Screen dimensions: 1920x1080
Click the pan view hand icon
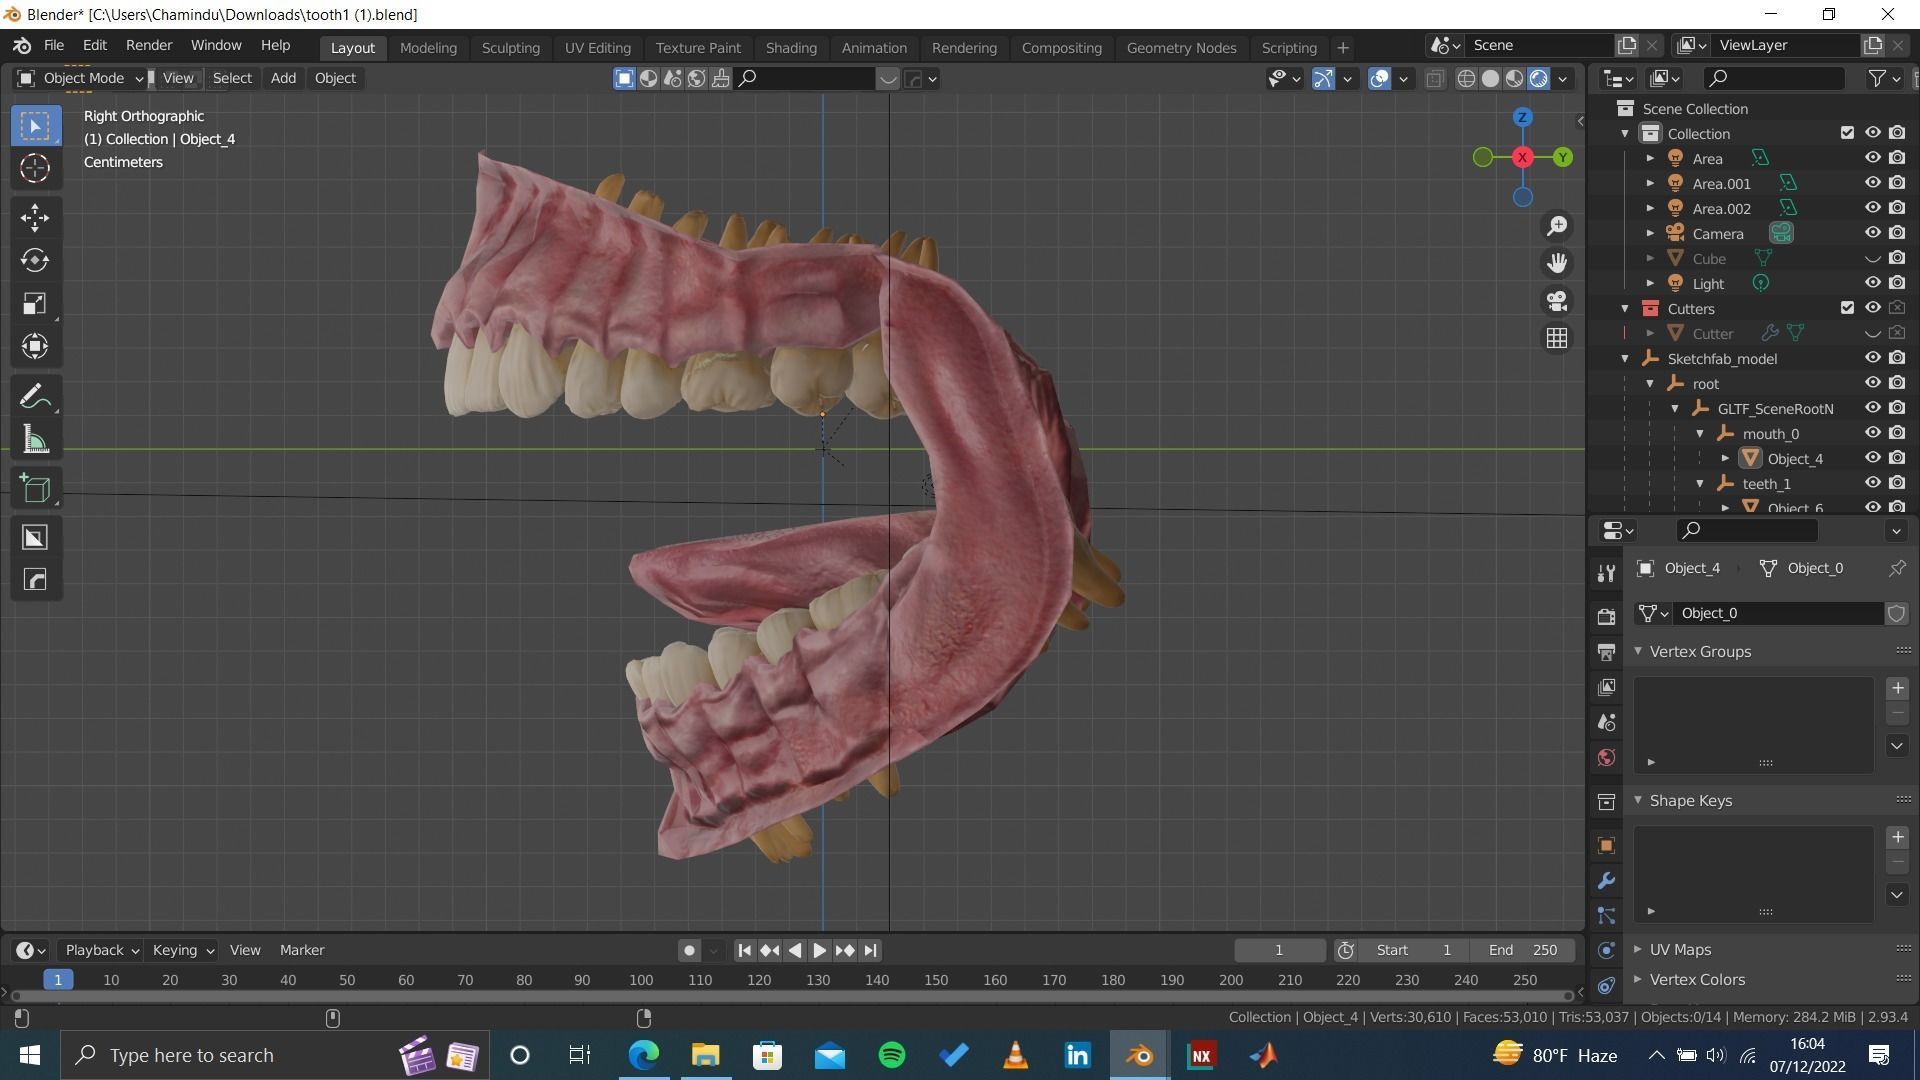click(x=1557, y=263)
